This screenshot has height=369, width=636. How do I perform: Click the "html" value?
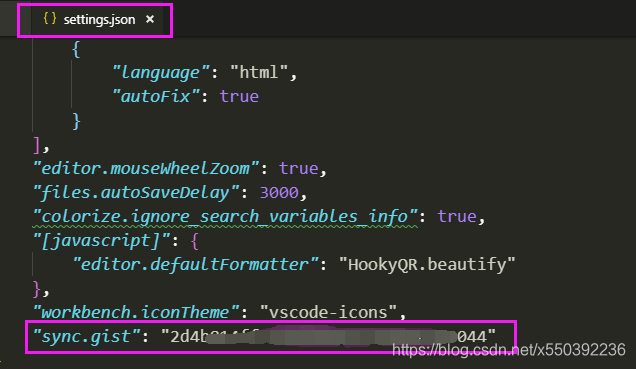259,72
